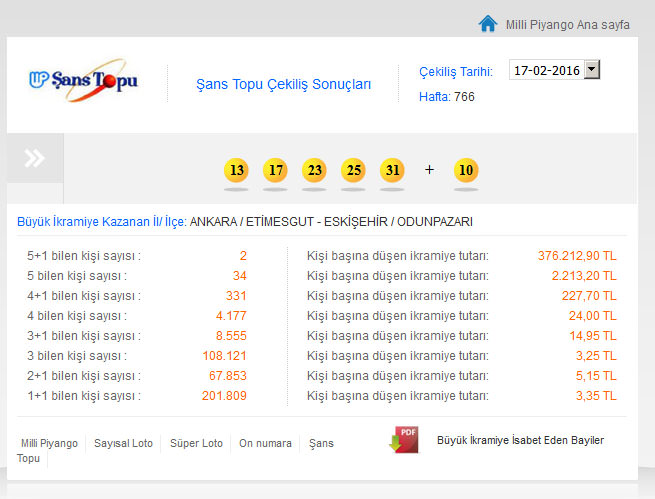Click the 1+1 bilen kişi sayısı label
655x499 pixels.
84,396
